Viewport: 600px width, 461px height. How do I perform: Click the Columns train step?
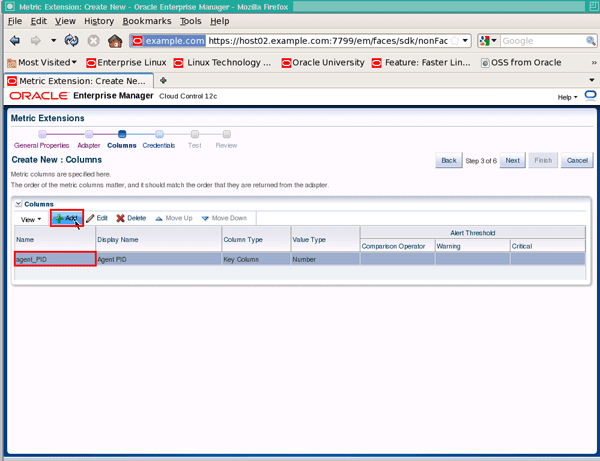click(122, 145)
